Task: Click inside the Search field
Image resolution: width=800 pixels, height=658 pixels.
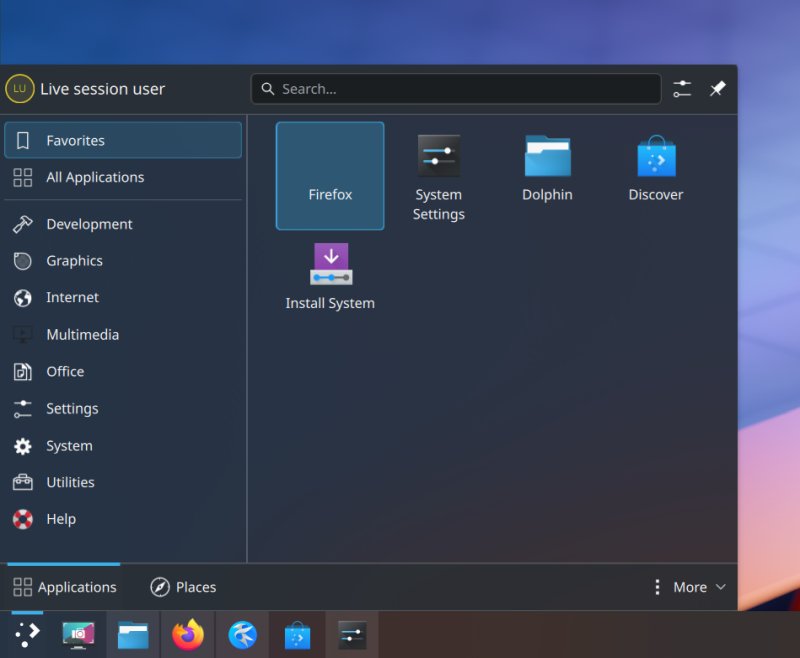Action: 455,89
